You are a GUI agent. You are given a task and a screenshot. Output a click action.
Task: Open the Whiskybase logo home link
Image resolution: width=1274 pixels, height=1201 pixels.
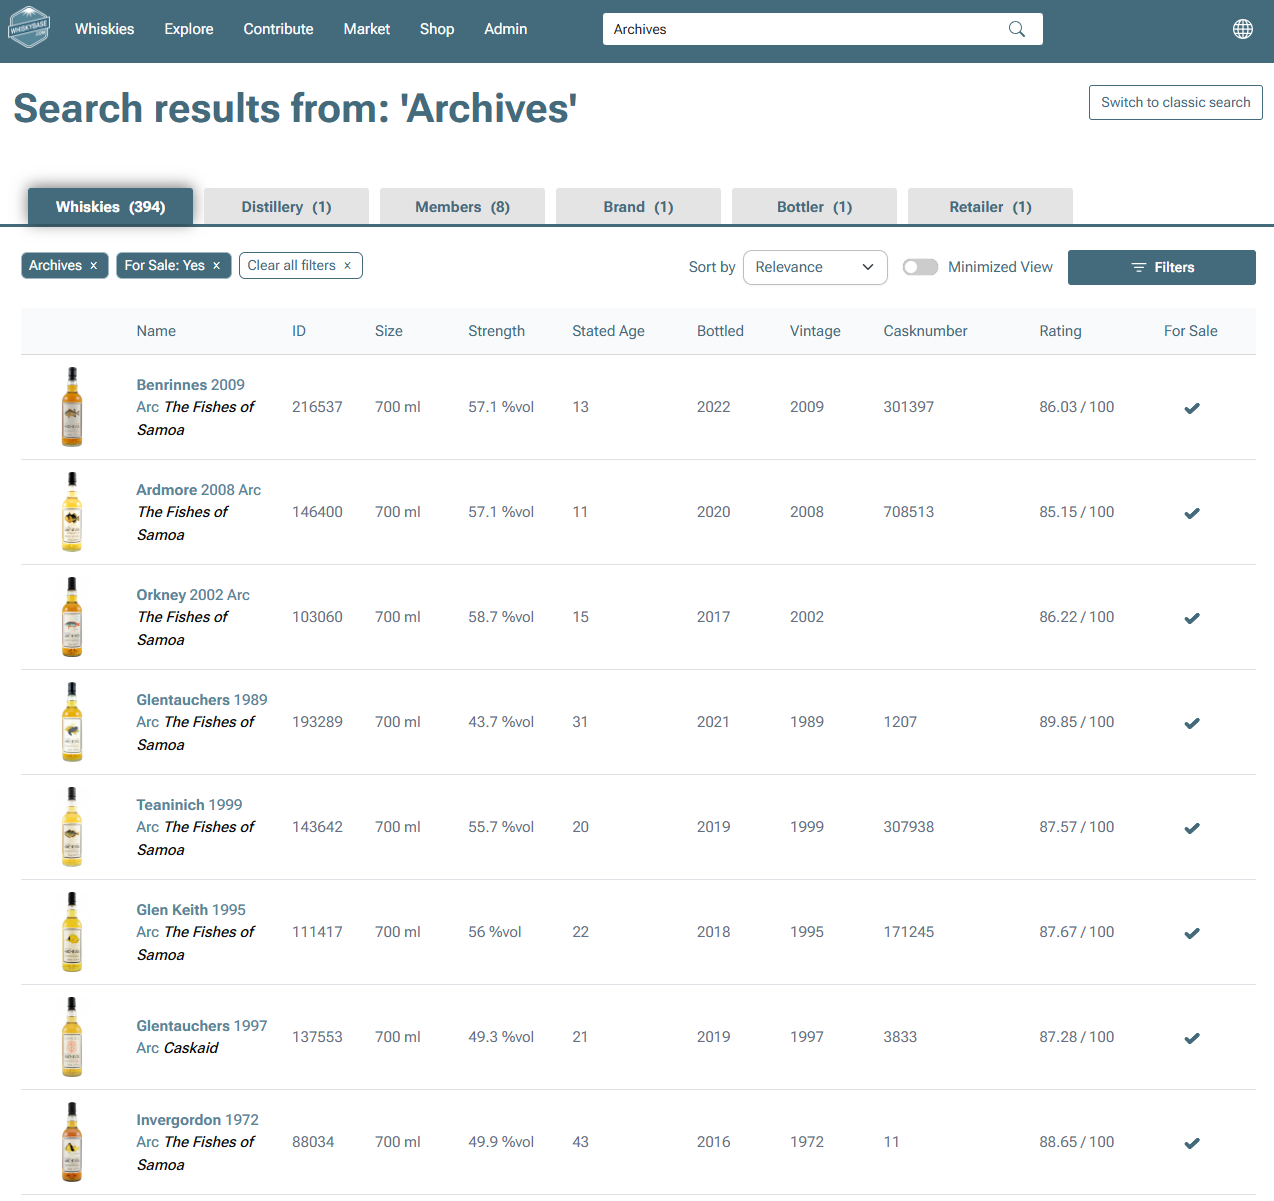tap(28, 29)
